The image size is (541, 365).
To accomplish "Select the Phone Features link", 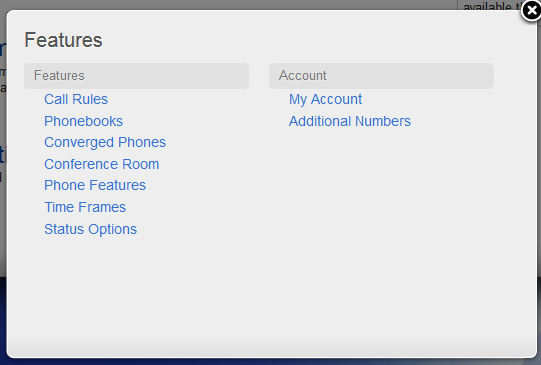I will pyautogui.click(x=95, y=185).
